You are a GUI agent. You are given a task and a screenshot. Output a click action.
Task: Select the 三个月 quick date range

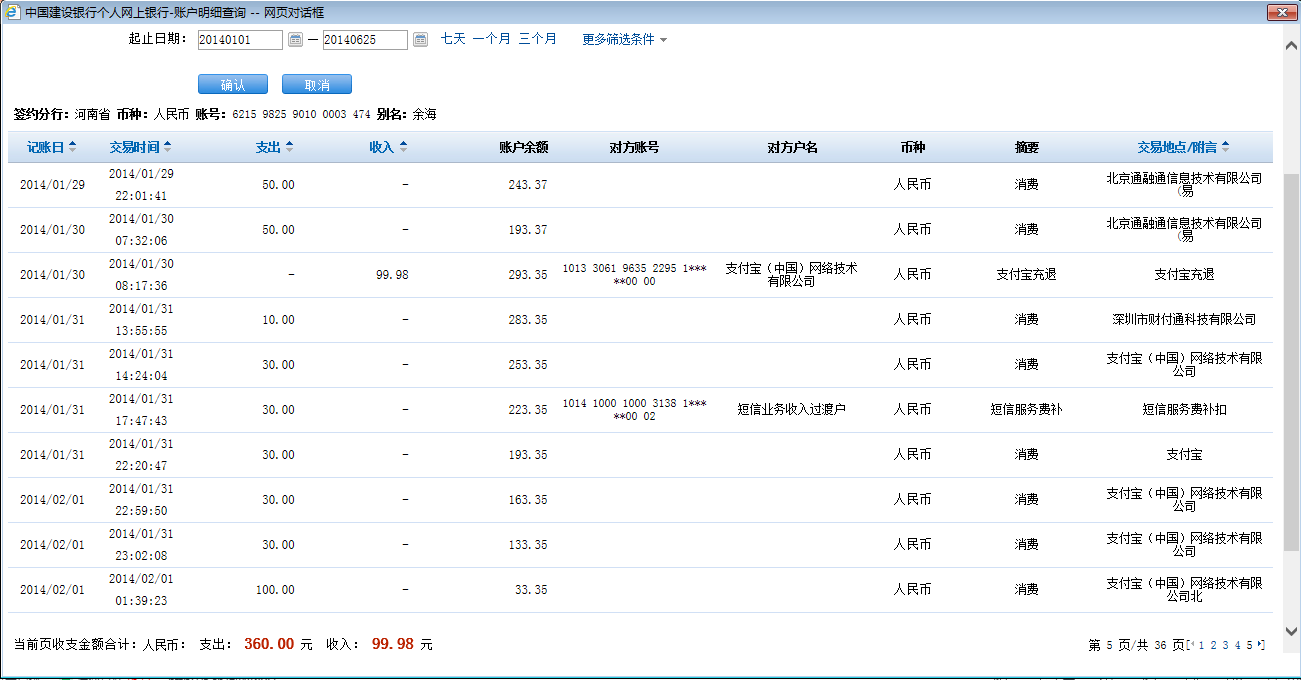click(537, 39)
